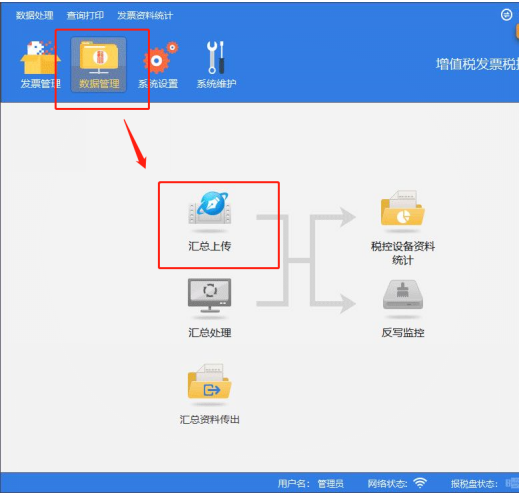Image resolution: width=520 pixels, height=494 pixels.
Task: Open the 查询打印 menu
Action: 85,15
